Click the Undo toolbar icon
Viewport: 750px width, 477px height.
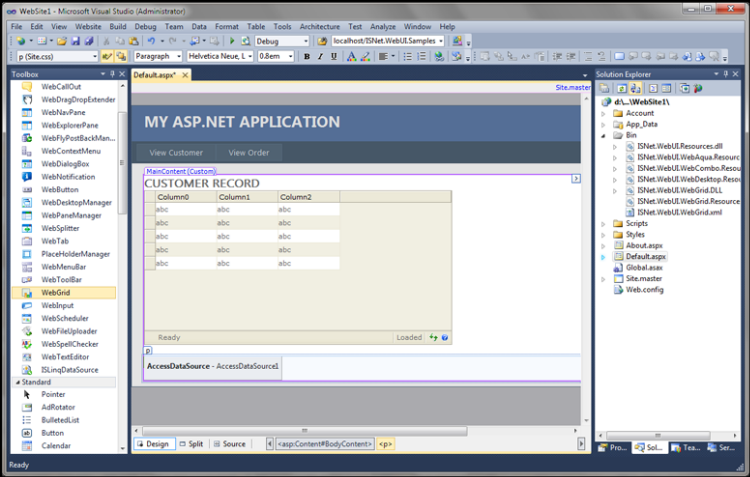click(151, 41)
